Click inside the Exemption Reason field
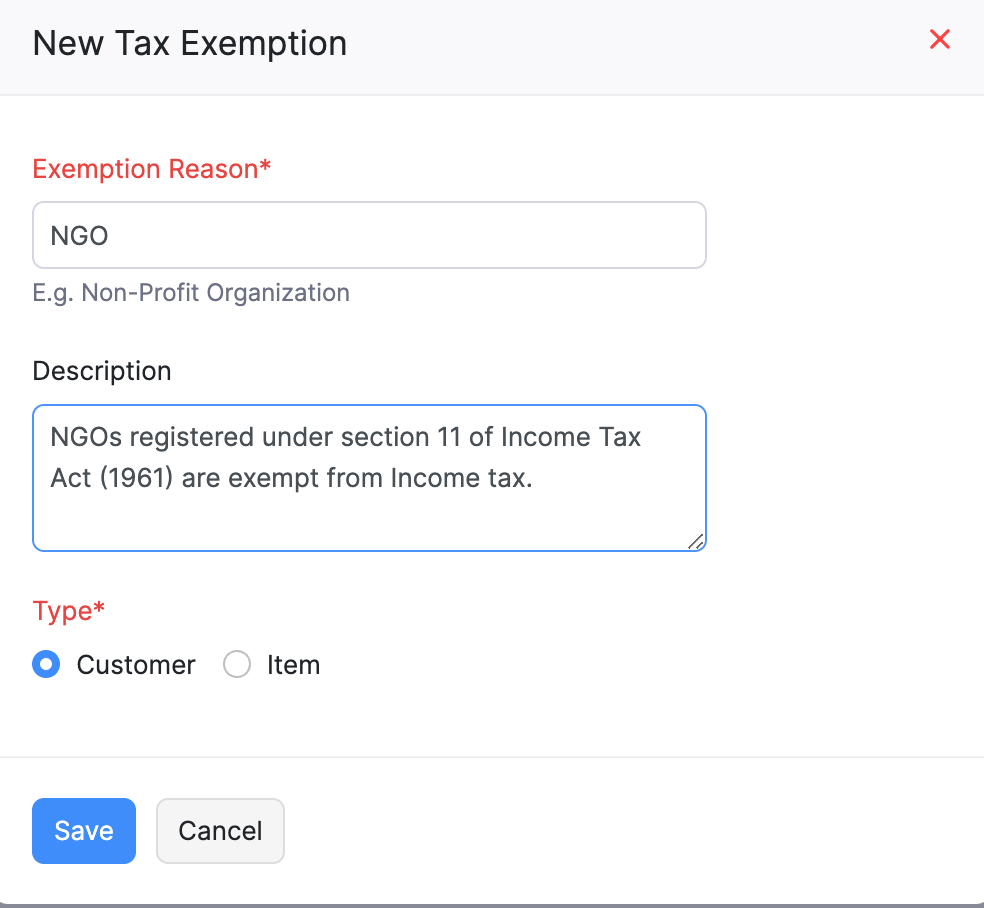Image resolution: width=984 pixels, height=908 pixels. point(369,235)
